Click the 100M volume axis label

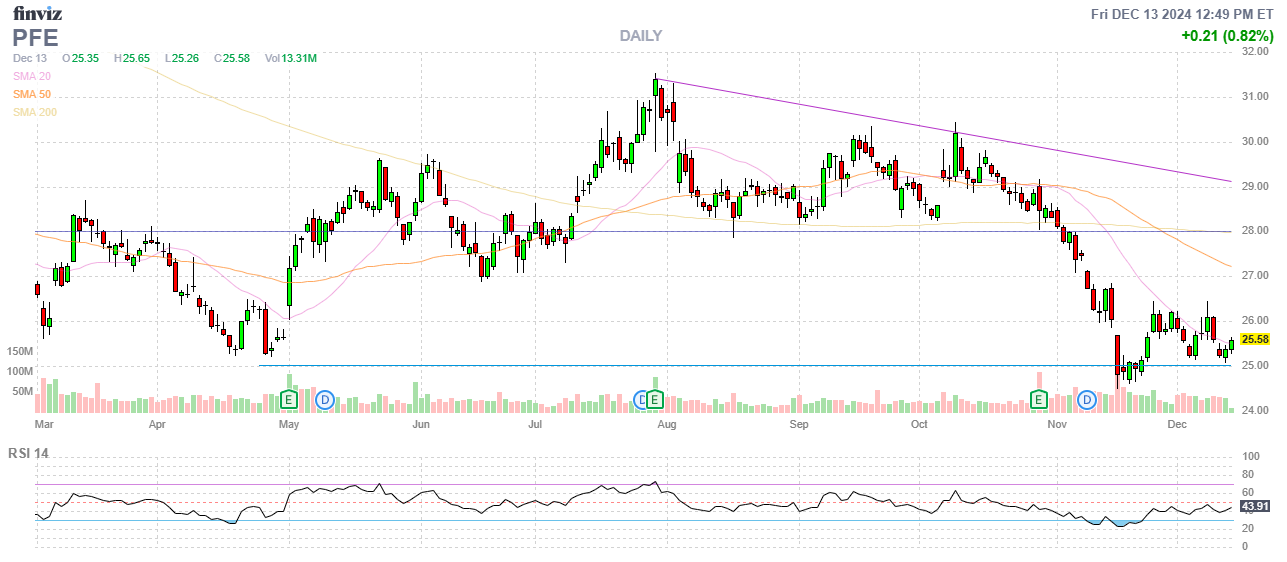pos(19,372)
